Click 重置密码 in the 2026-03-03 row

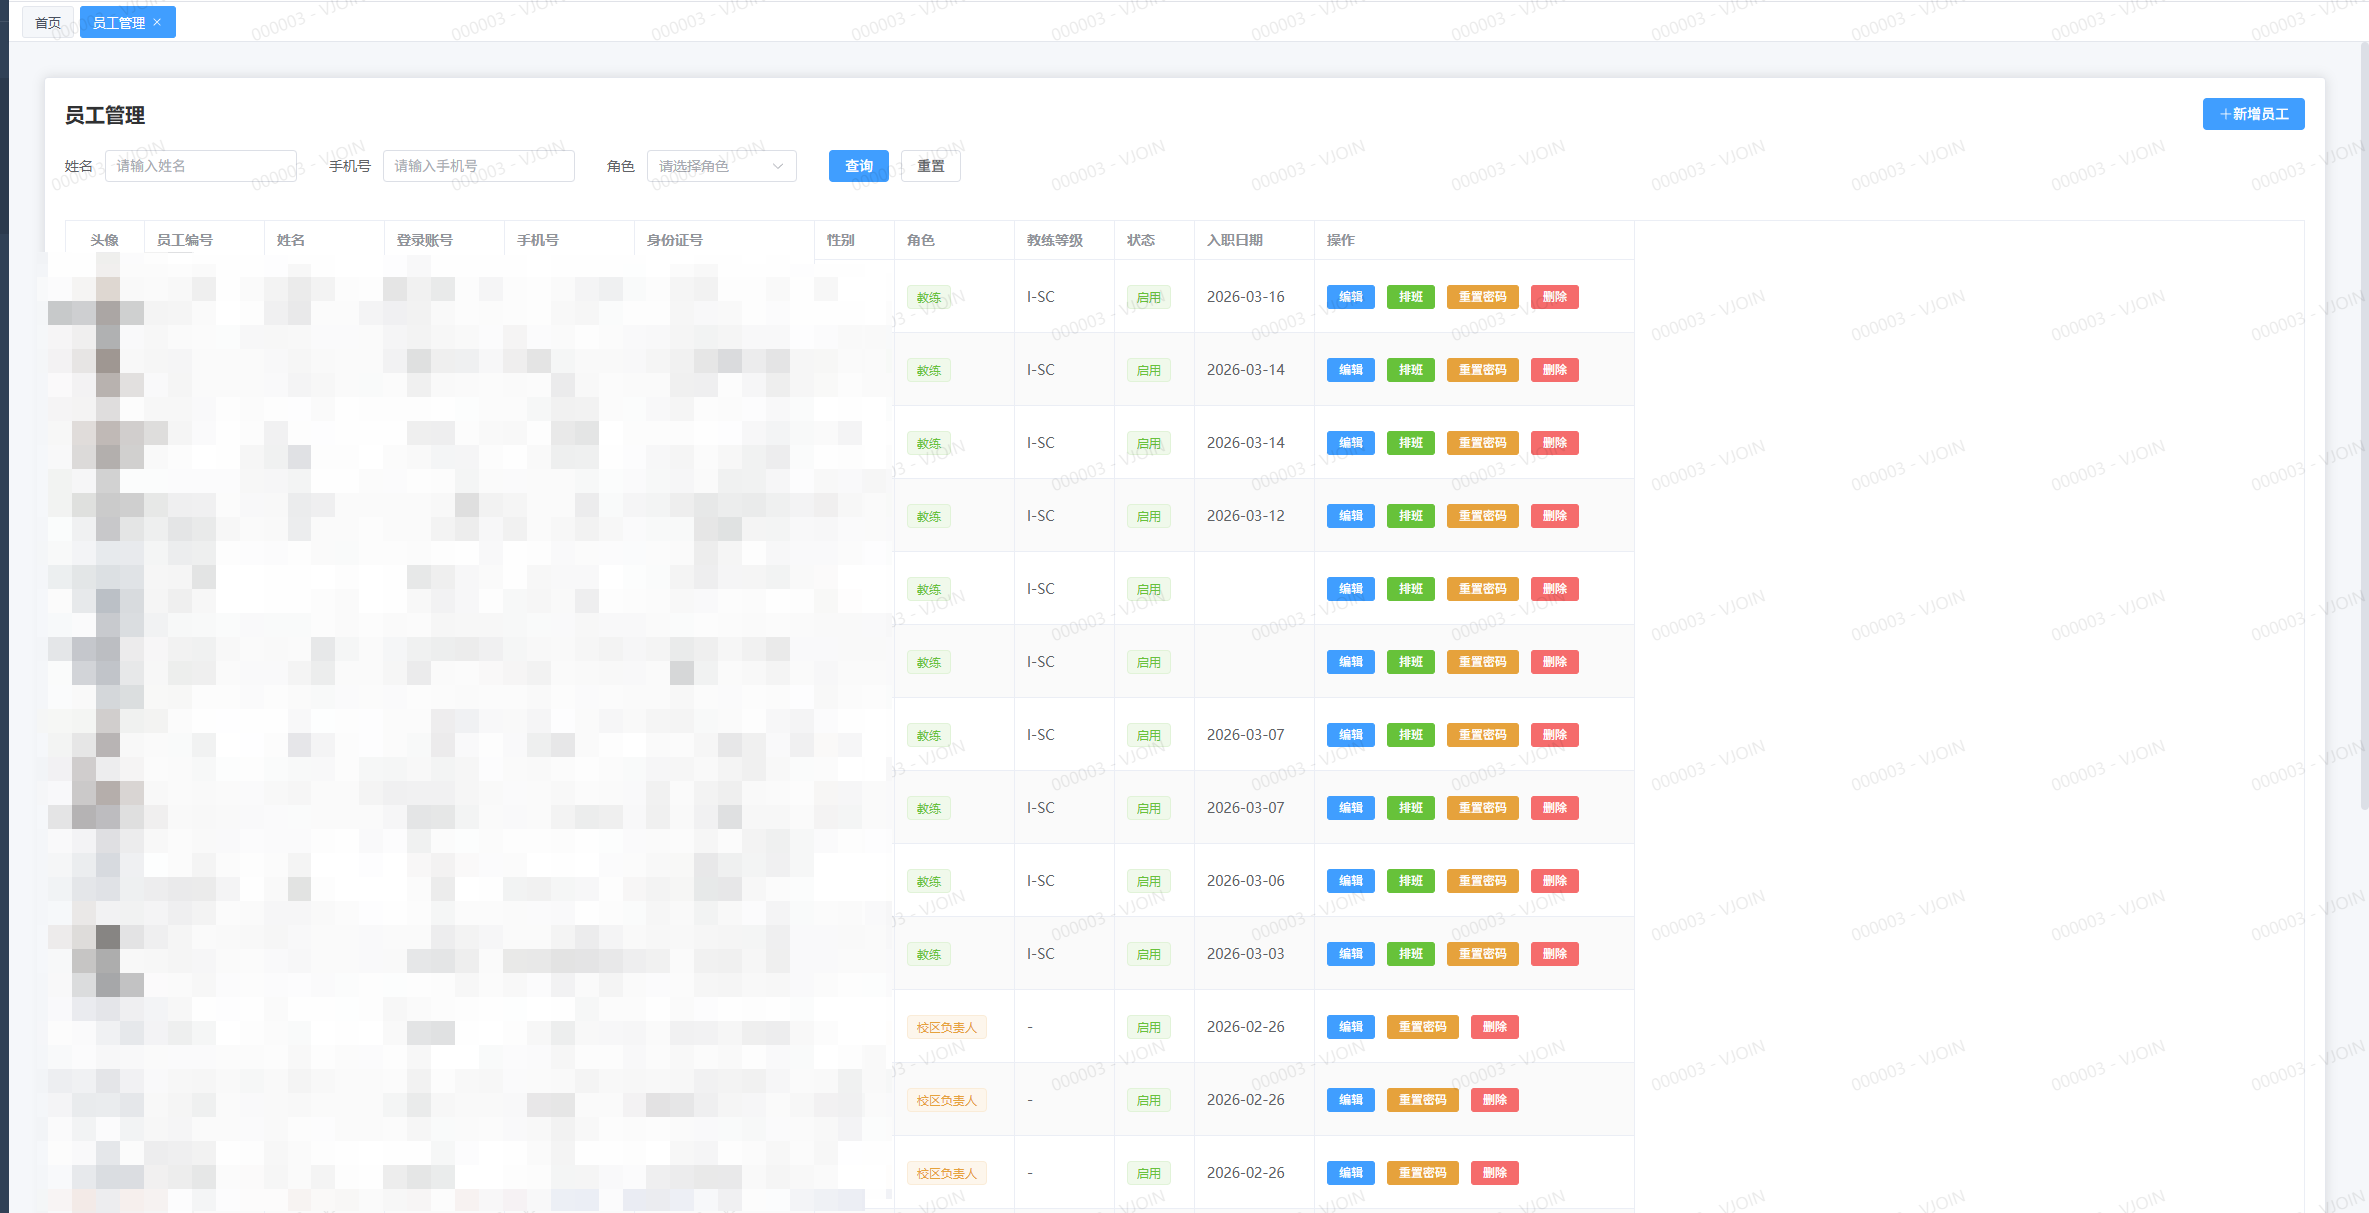[1483, 954]
